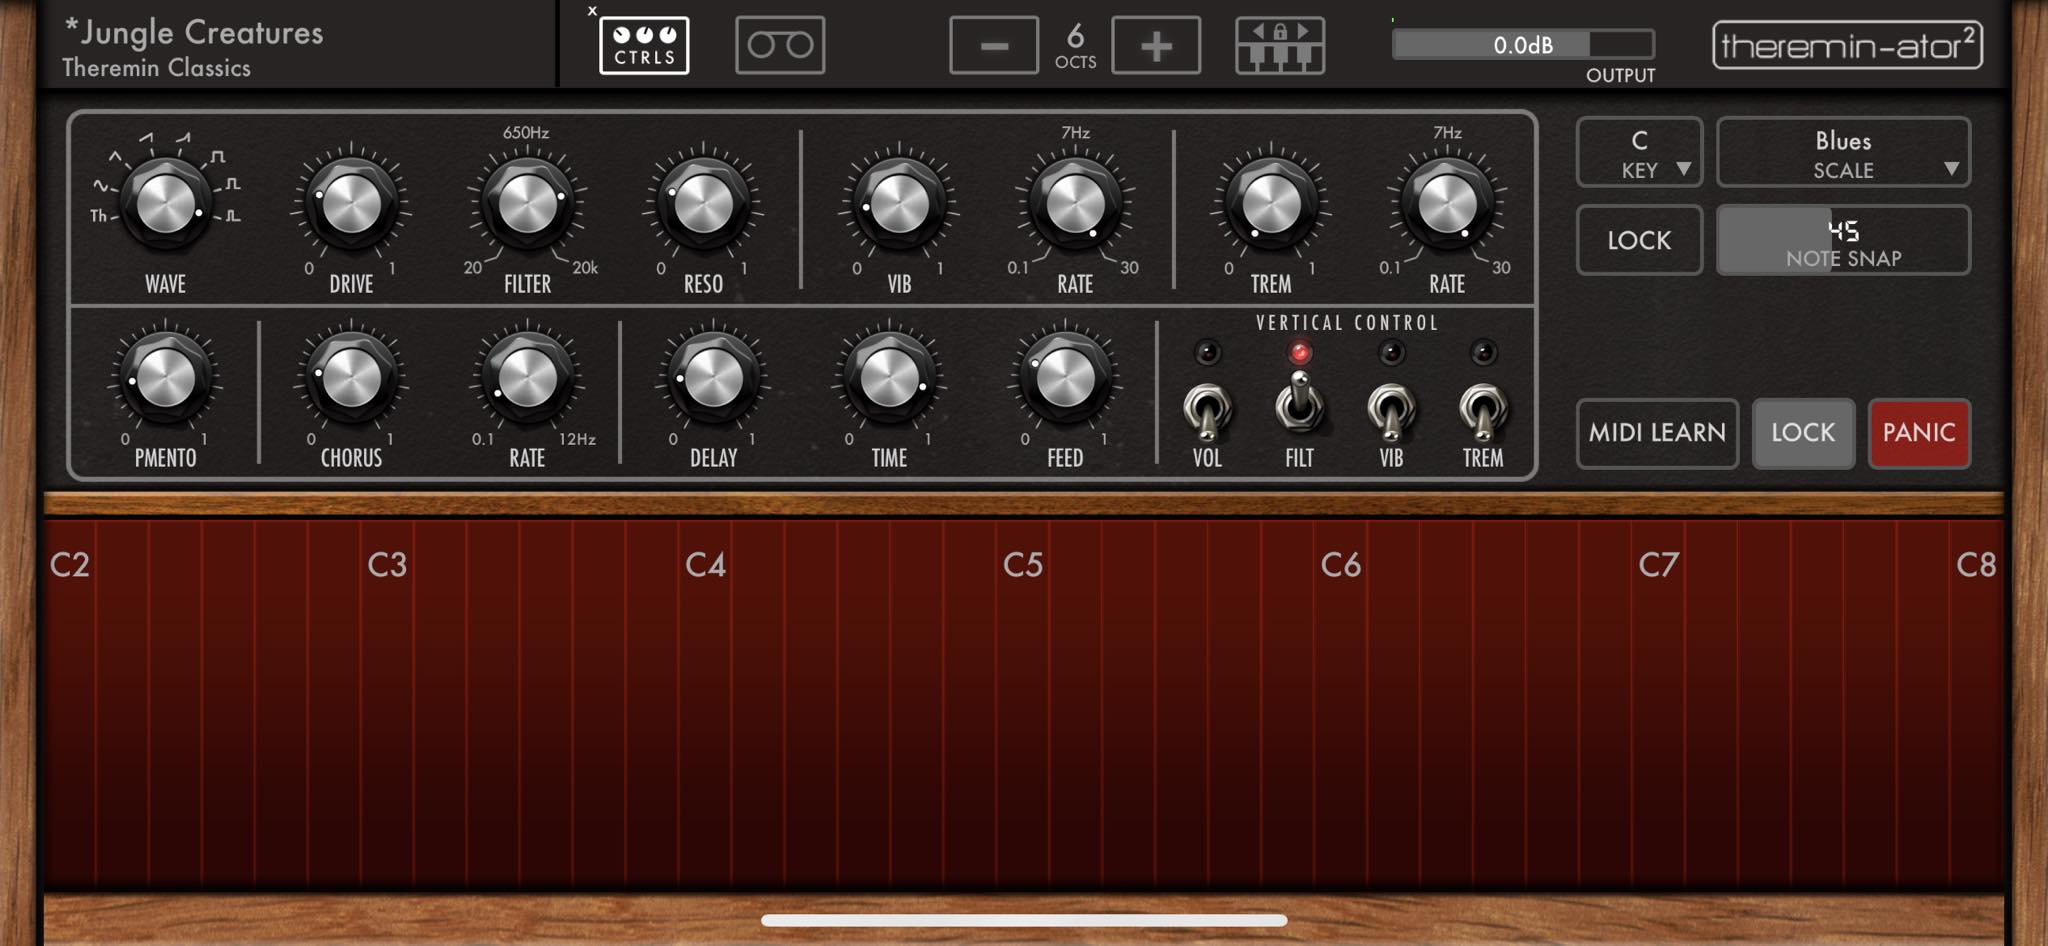The image size is (2048, 946).
Task: Play the C7 note on the strip
Action: click(x=1659, y=704)
